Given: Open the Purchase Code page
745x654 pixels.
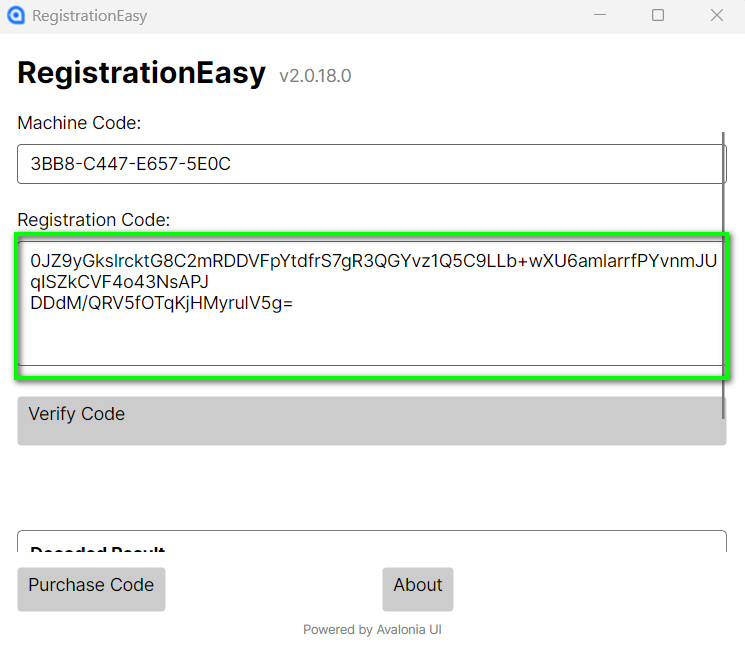Looking at the screenshot, I should [91, 588].
